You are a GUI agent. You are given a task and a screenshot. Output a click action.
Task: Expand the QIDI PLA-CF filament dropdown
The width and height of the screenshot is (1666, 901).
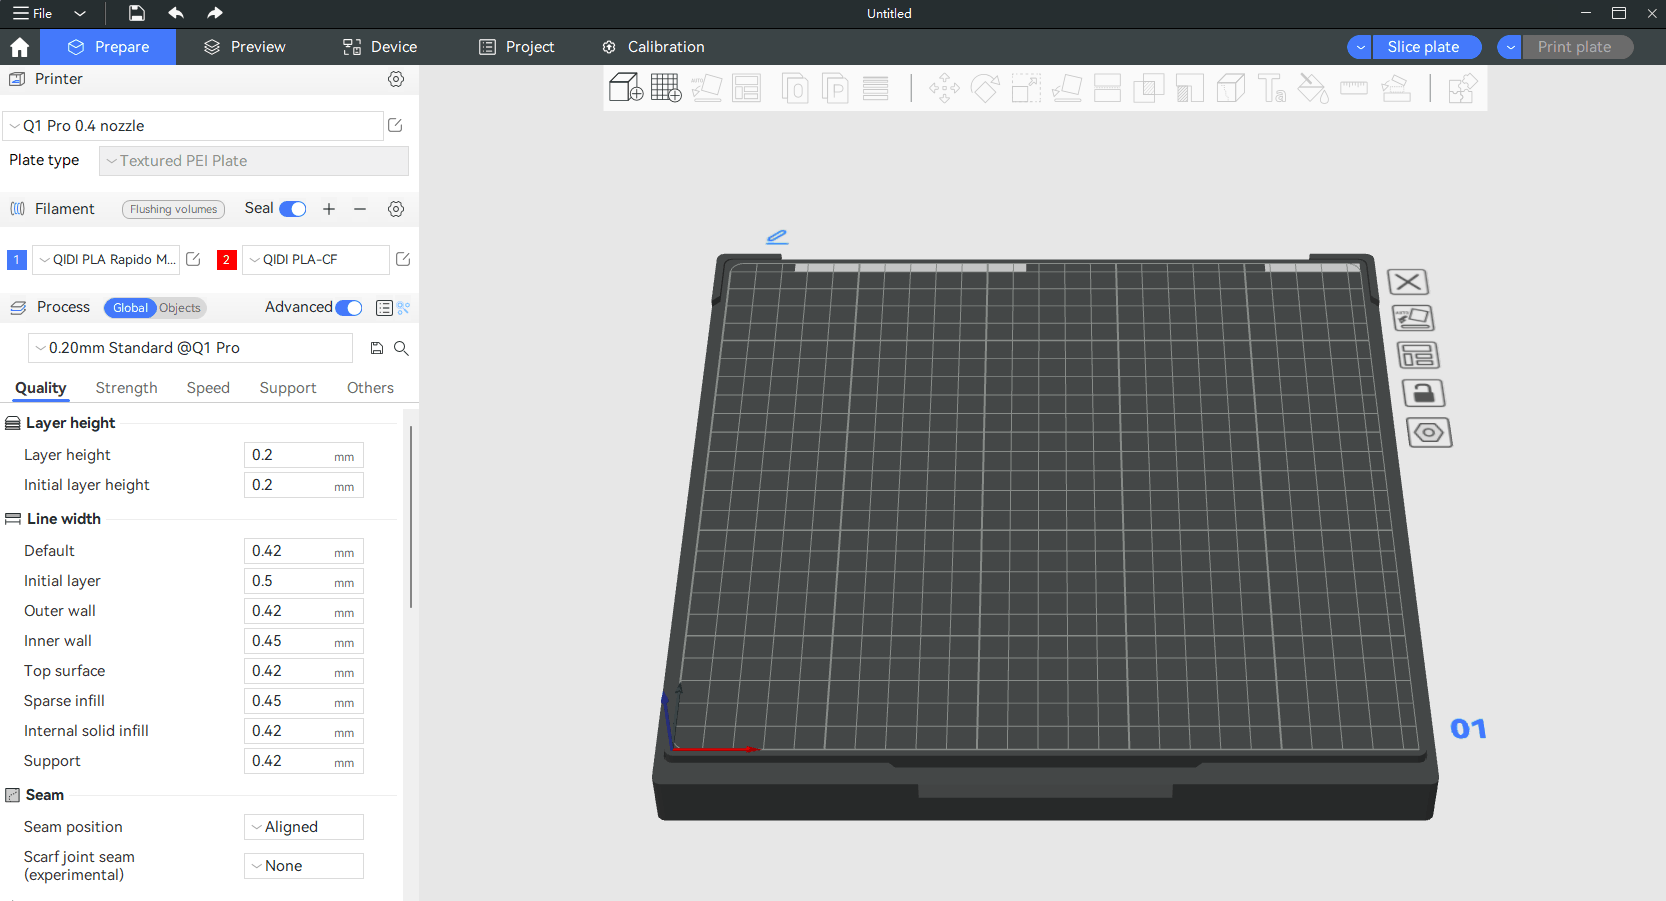pos(316,260)
